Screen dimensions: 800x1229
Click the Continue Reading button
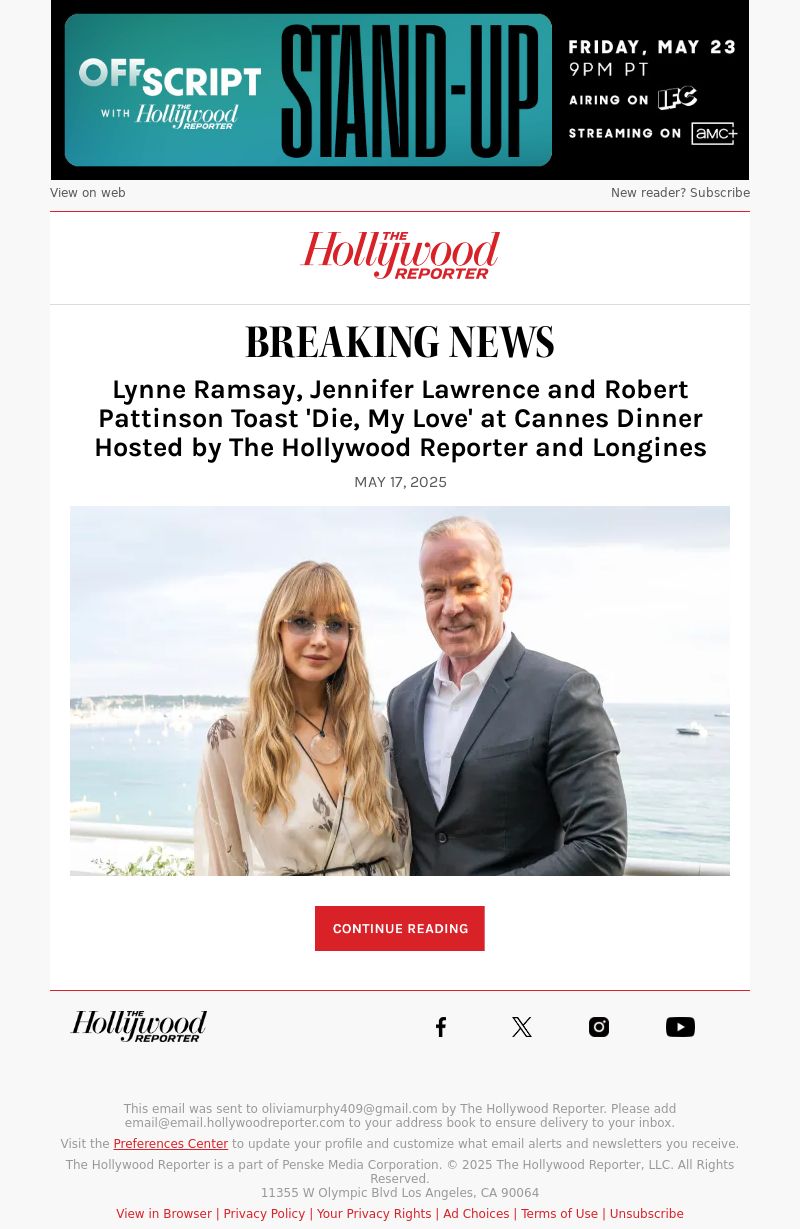click(400, 928)
